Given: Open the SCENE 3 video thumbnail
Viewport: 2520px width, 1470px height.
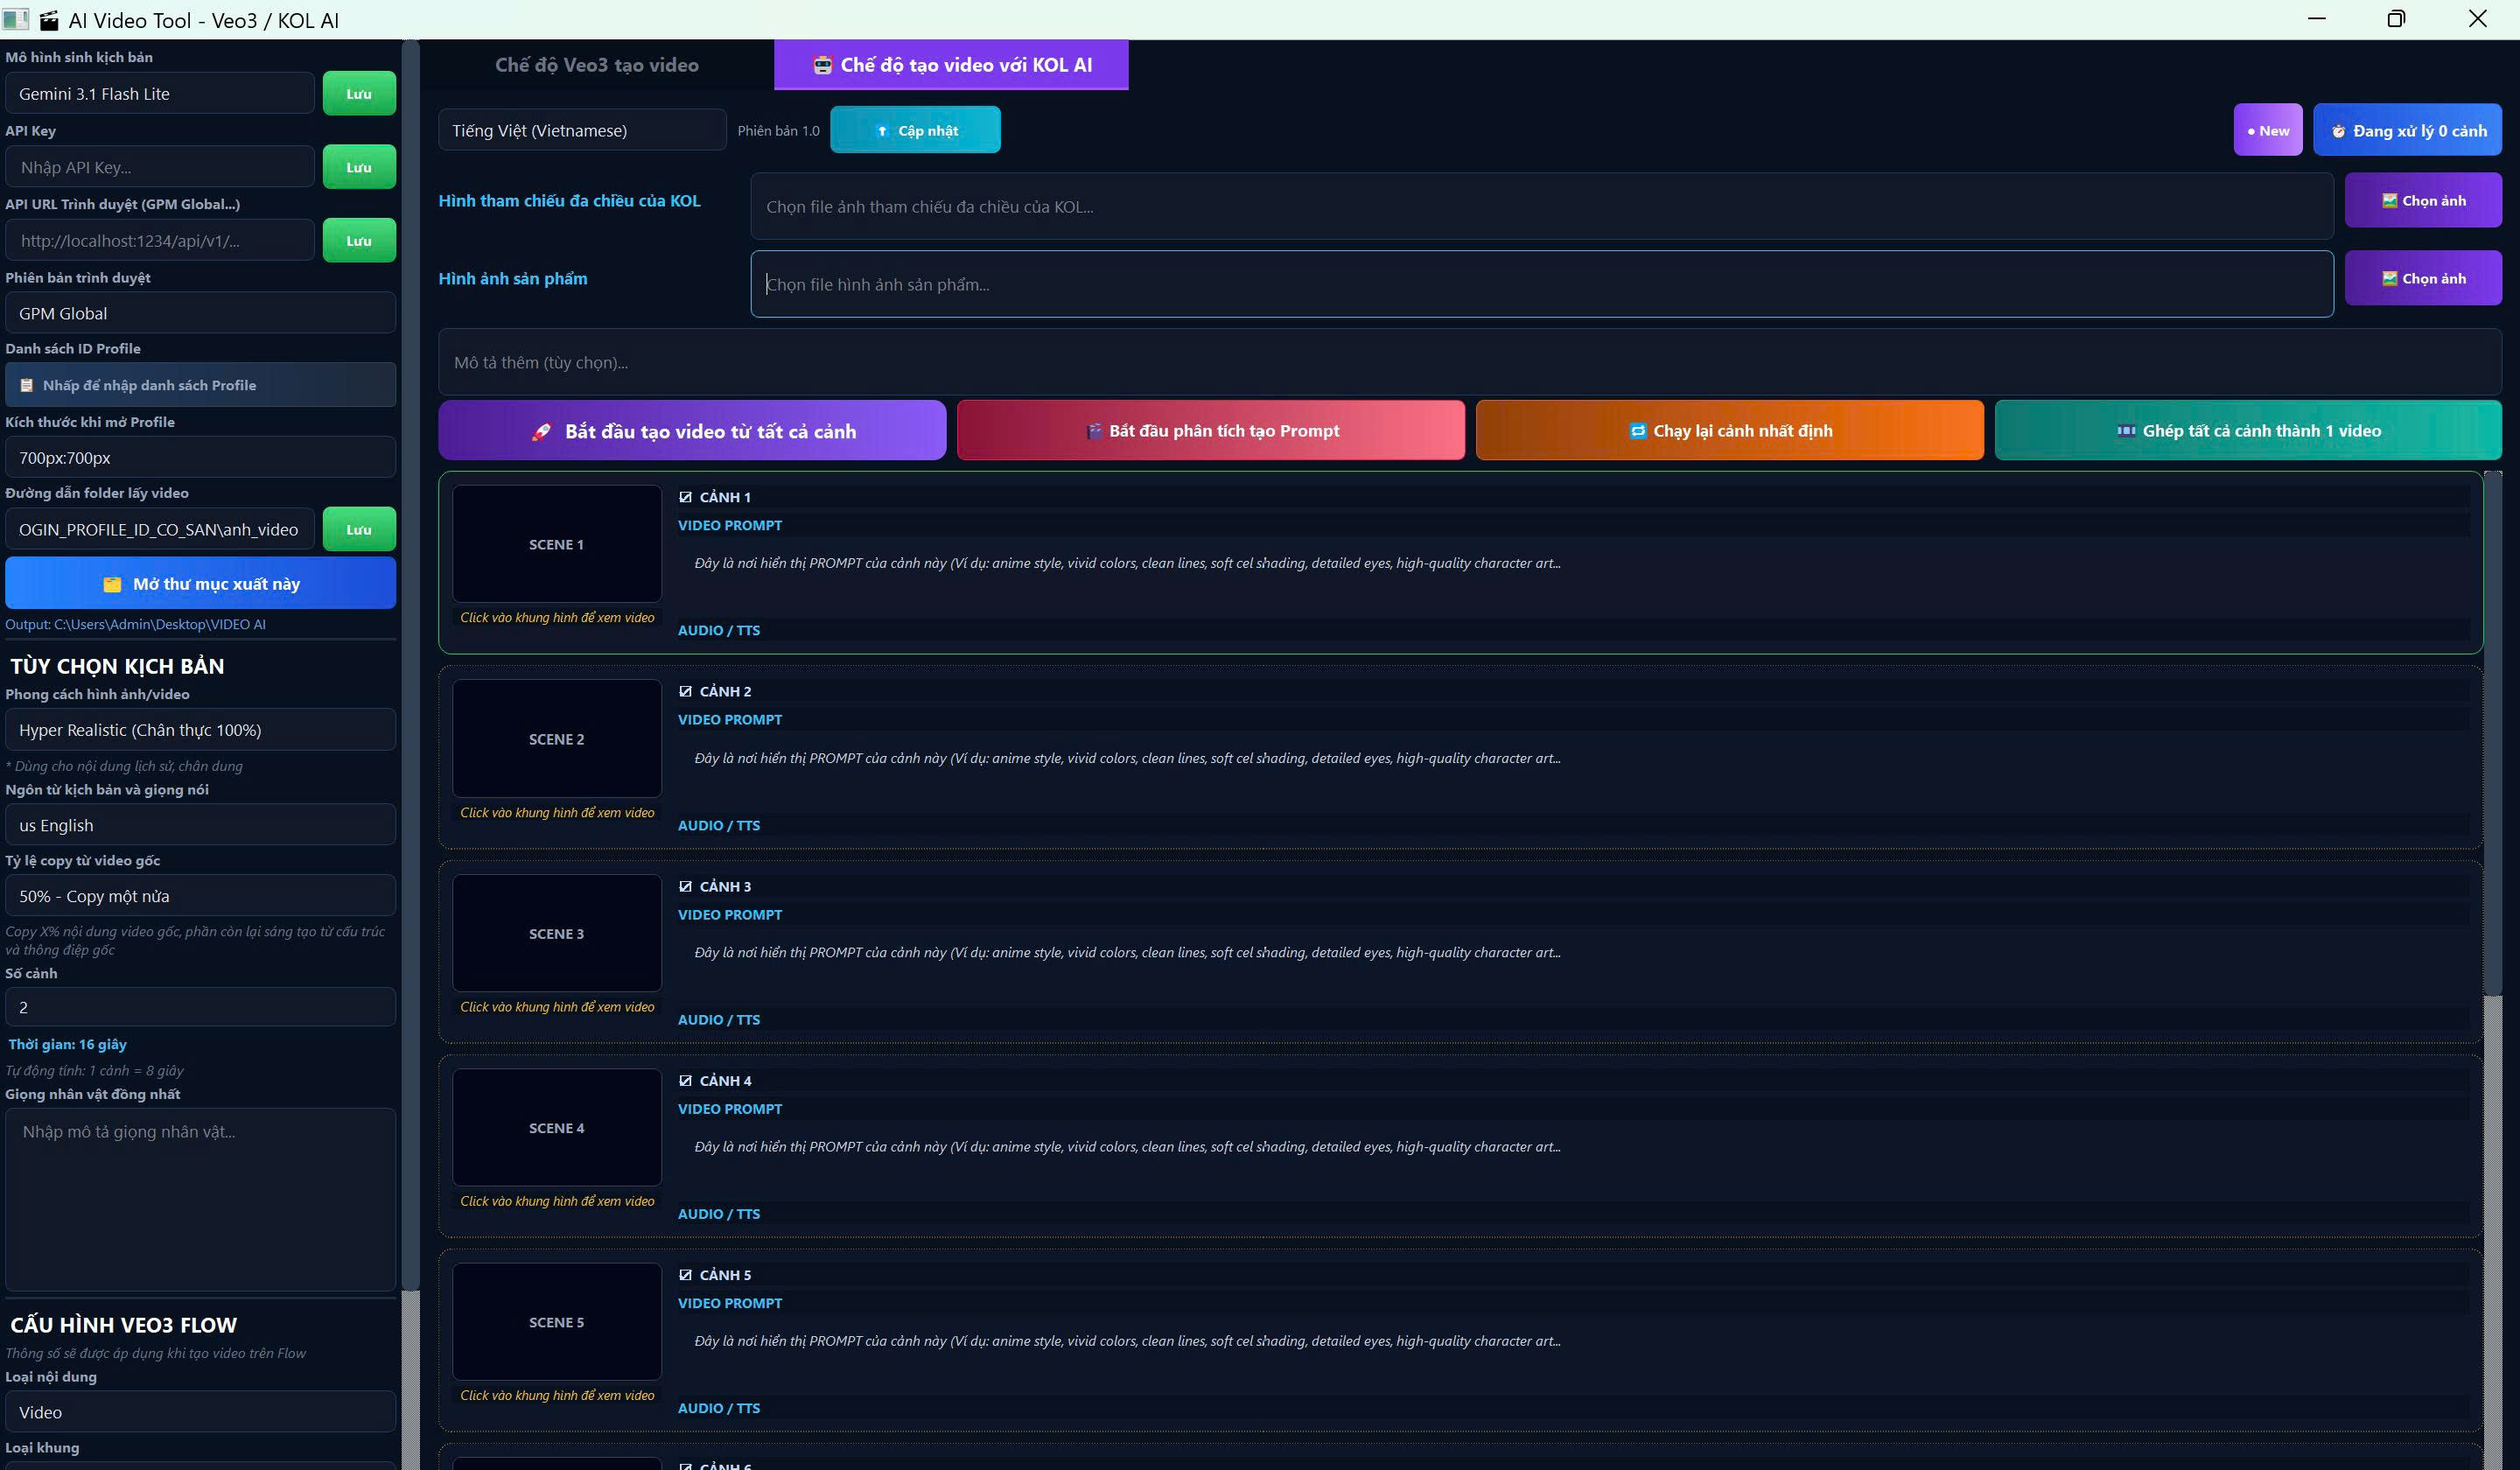Looking at the screenshot, I should (557, 933).
